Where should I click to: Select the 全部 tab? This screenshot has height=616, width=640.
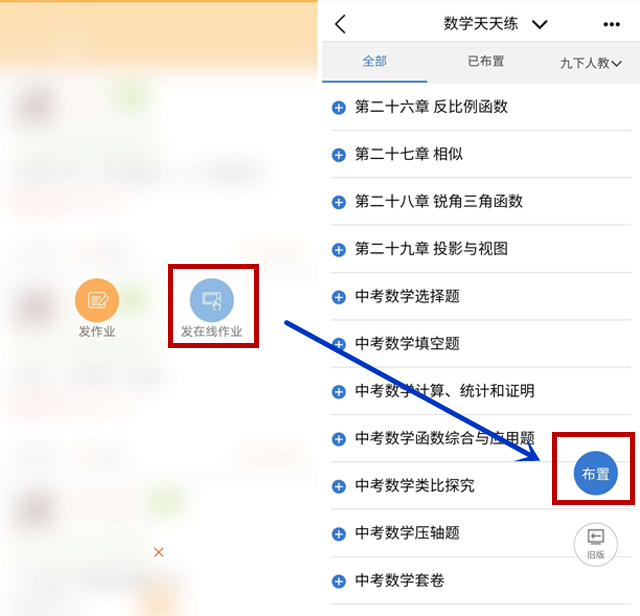pyautogui.click(x=374, y=61)
